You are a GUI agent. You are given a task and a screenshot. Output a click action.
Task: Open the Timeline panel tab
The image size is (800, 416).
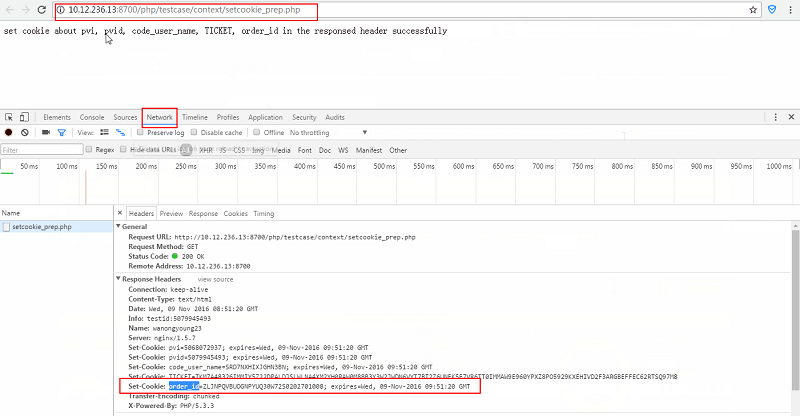click(x=195, y=117)
